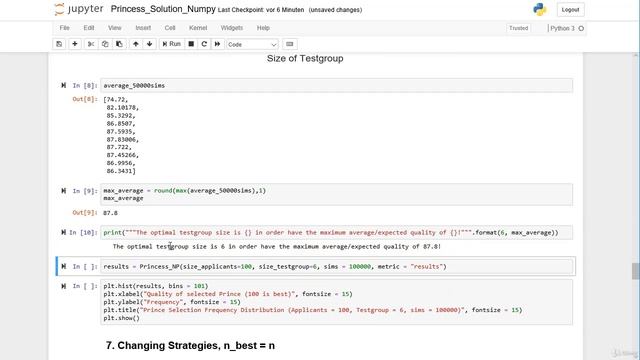640x360 pixels.
Task: Click the Trusted notebook indicator
Action: pos(518,28)
